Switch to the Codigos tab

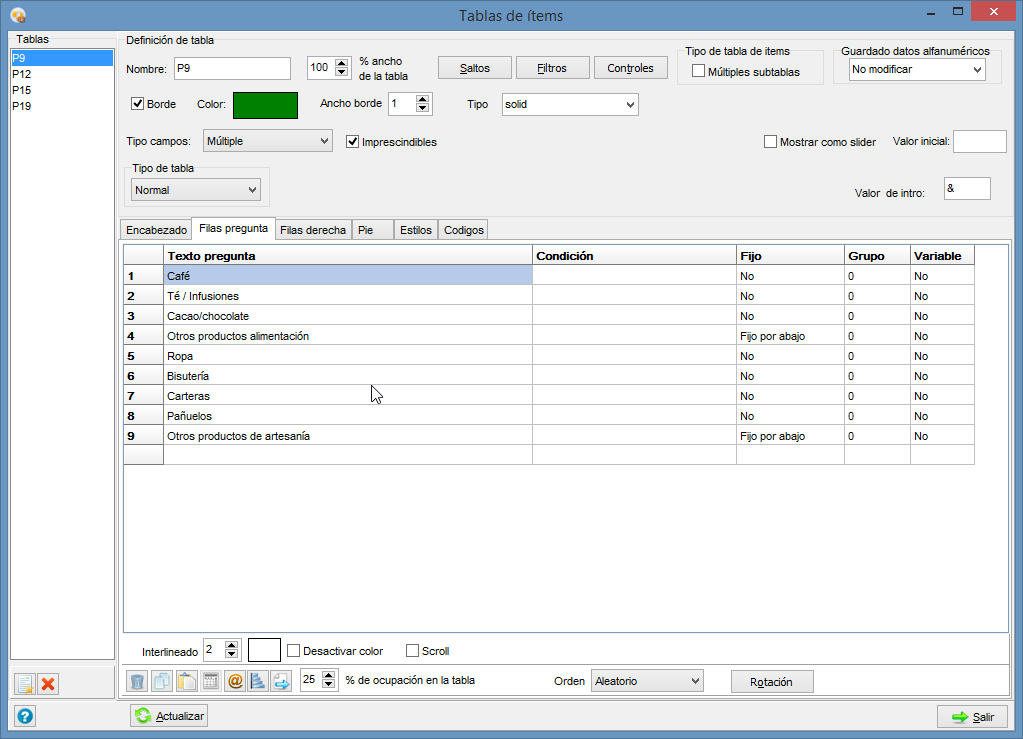click(x=463, y=230)
